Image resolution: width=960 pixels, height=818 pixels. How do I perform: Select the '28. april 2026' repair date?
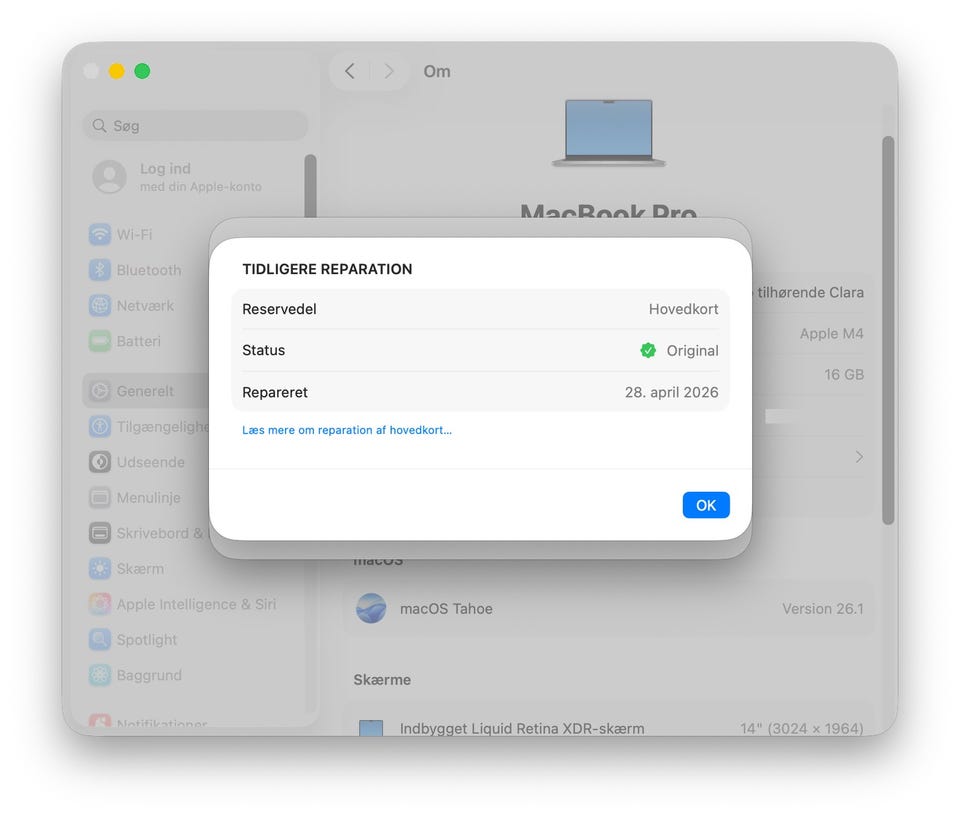point(672,392)
